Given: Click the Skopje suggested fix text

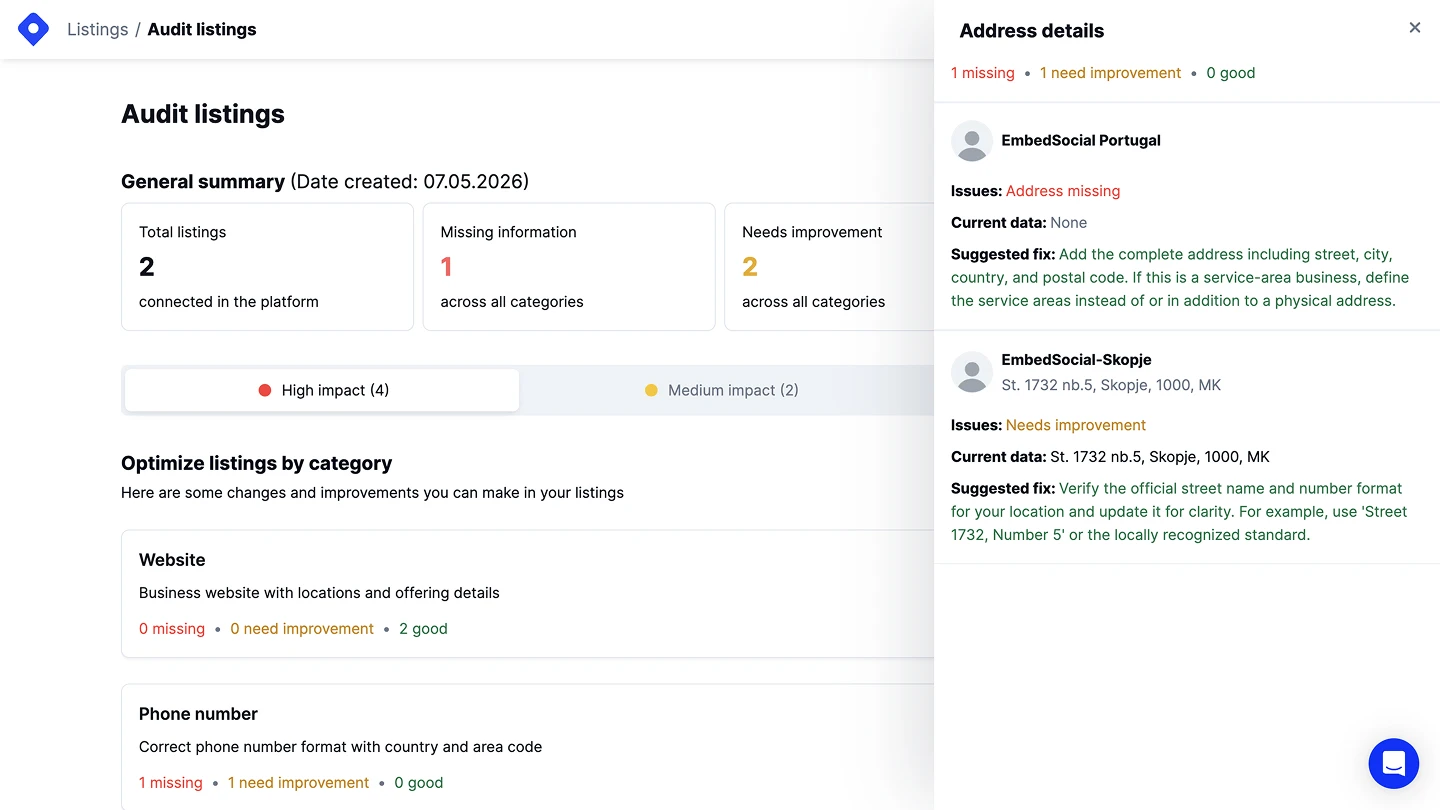Looking at the screenshot, I should point(1179,511).
